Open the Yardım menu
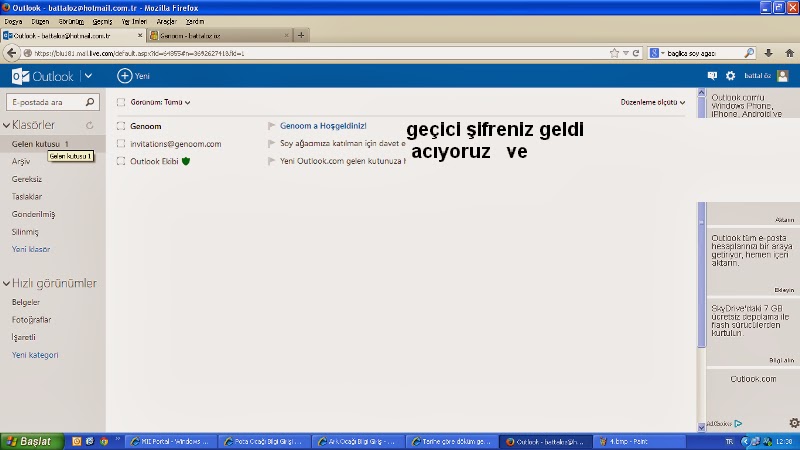800x450 pixels. [x=194, y=21]
